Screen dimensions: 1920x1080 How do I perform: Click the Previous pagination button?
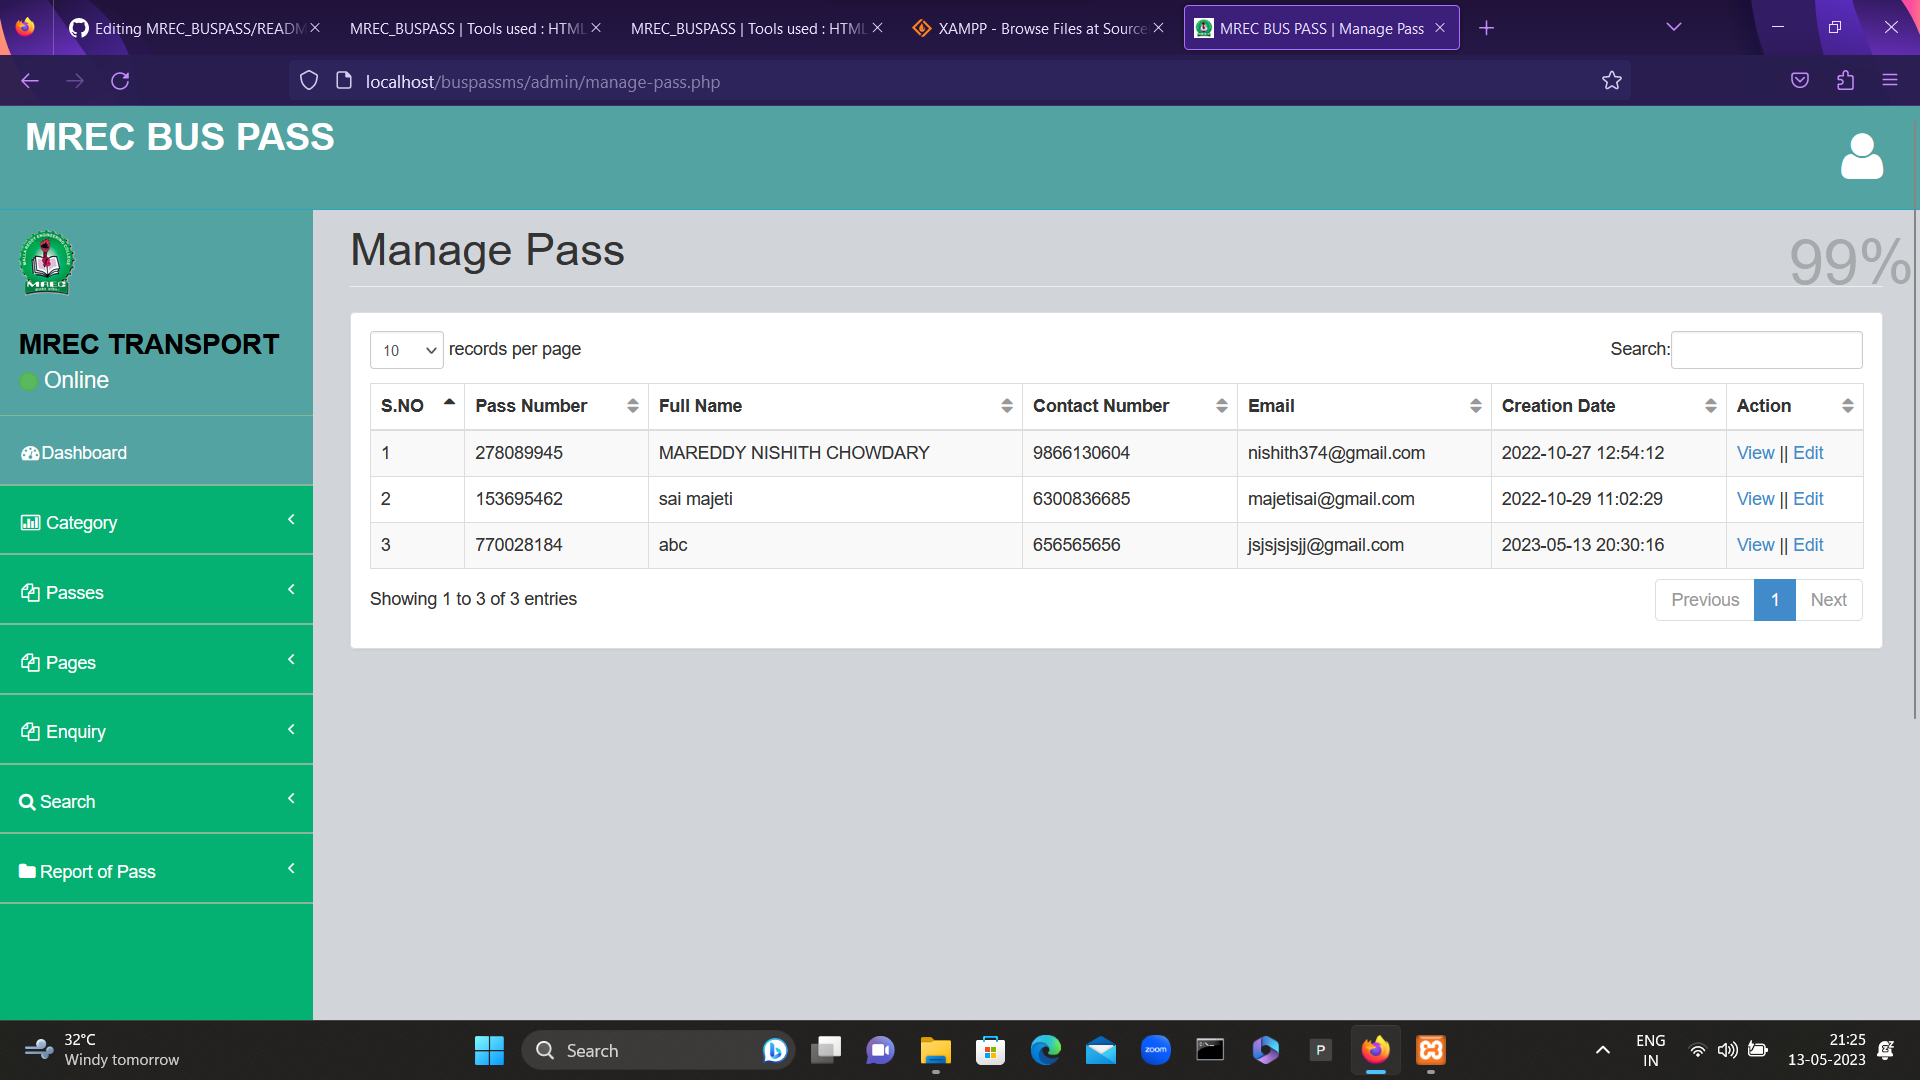pyautogui.click(x=1705, y=600)
